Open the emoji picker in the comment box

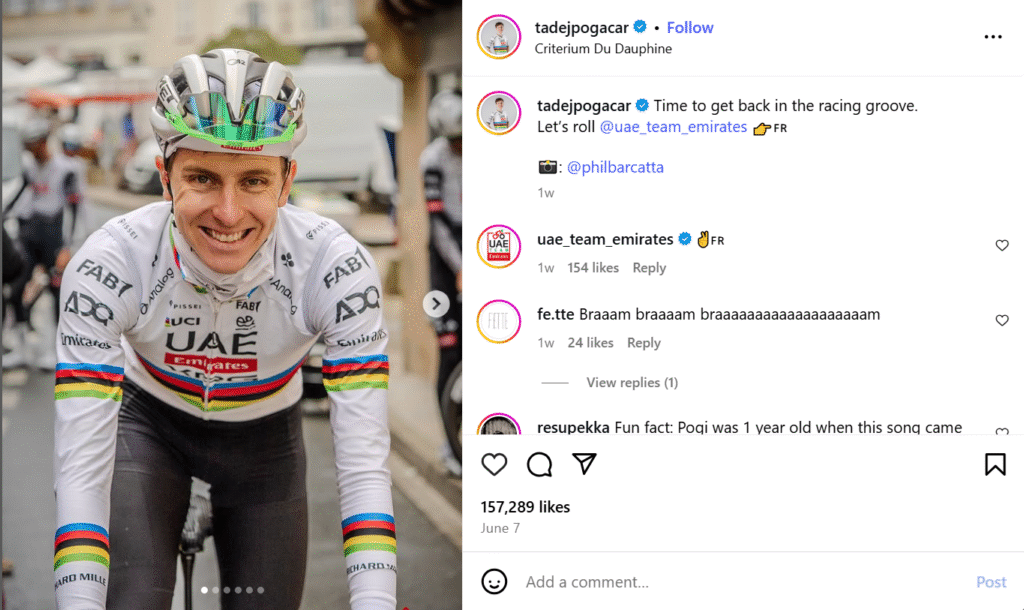(494, 582)
